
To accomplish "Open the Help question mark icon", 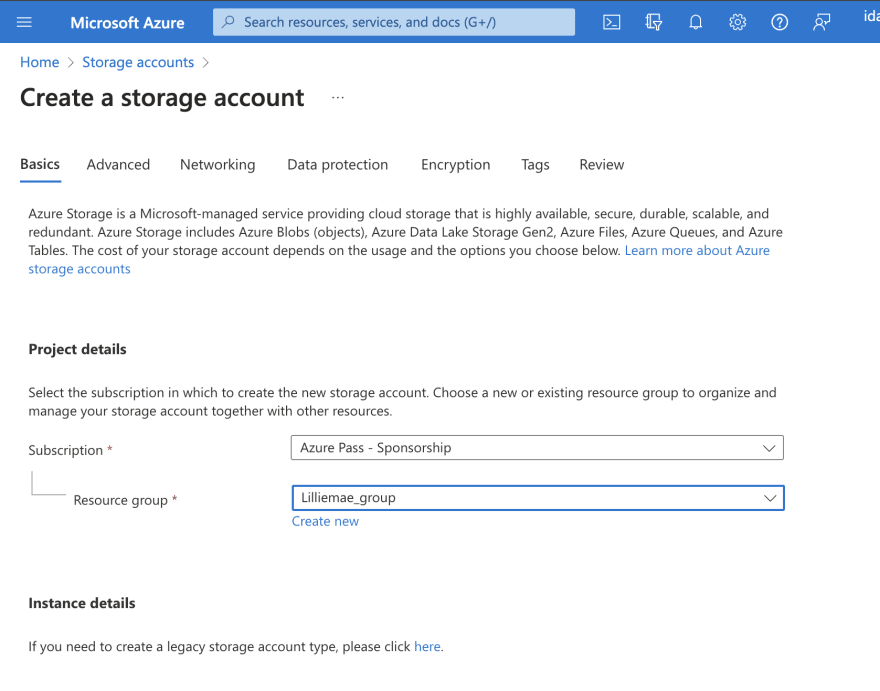I will 780,22.
